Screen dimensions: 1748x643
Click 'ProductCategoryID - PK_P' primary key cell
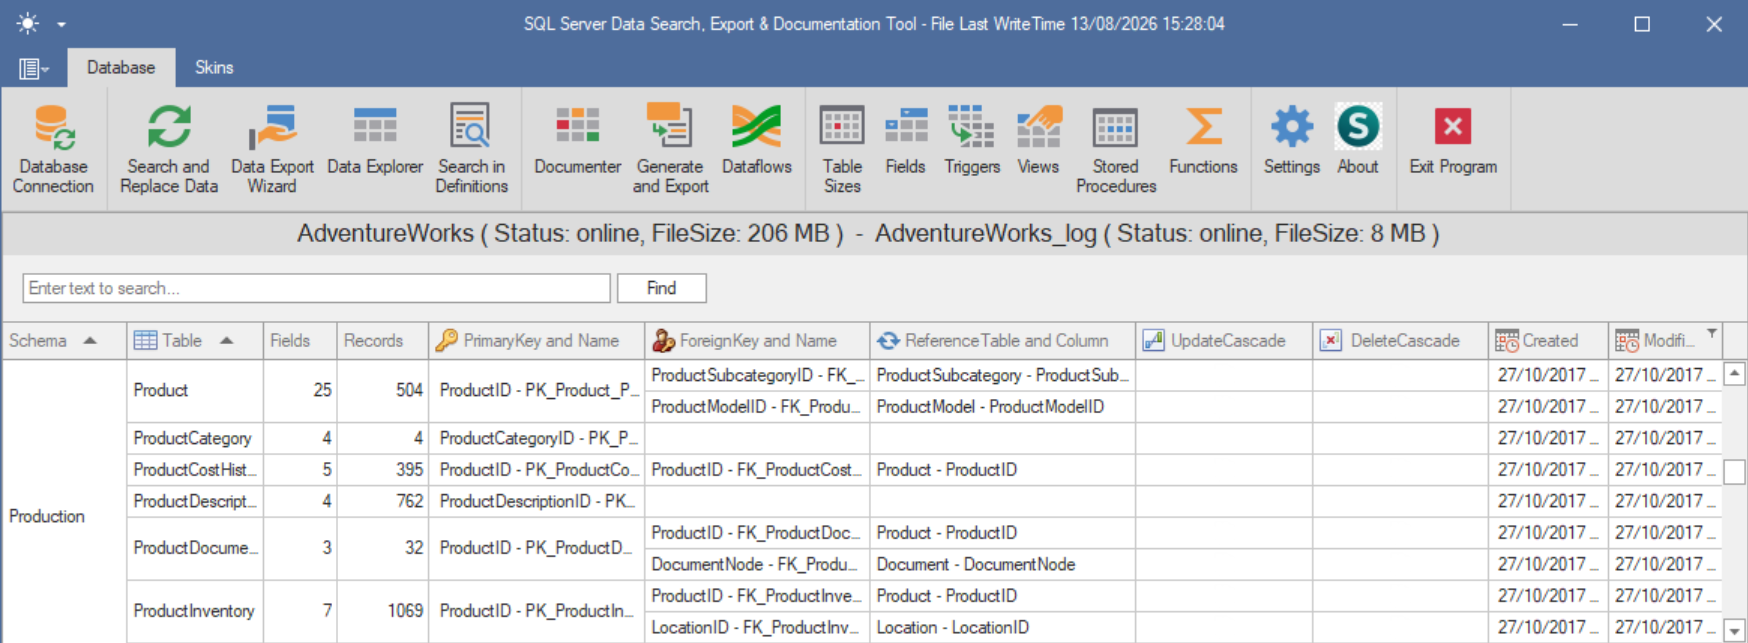point(537,438)
